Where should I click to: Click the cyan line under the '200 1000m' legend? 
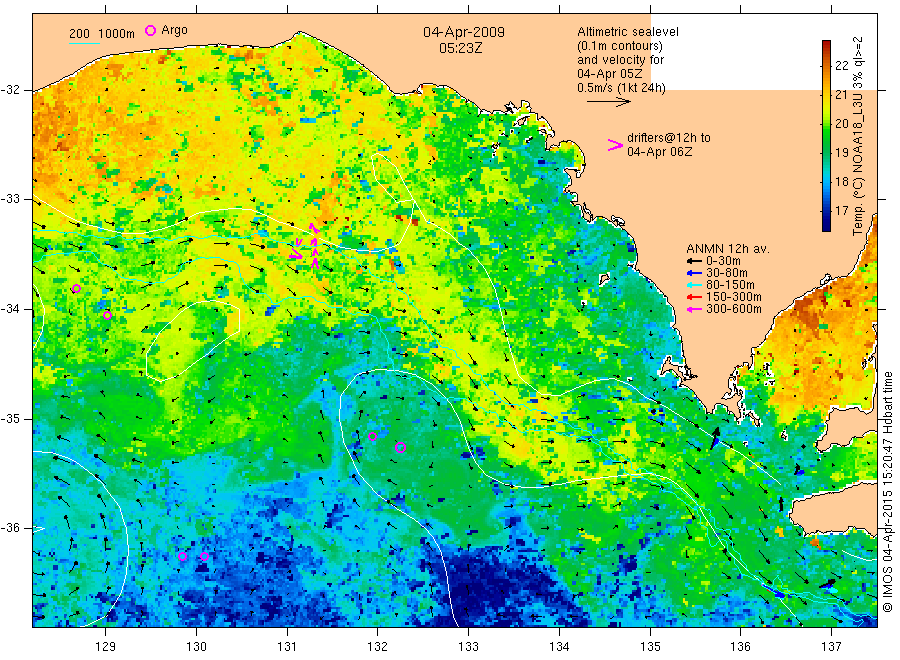[x=84, y=43]
